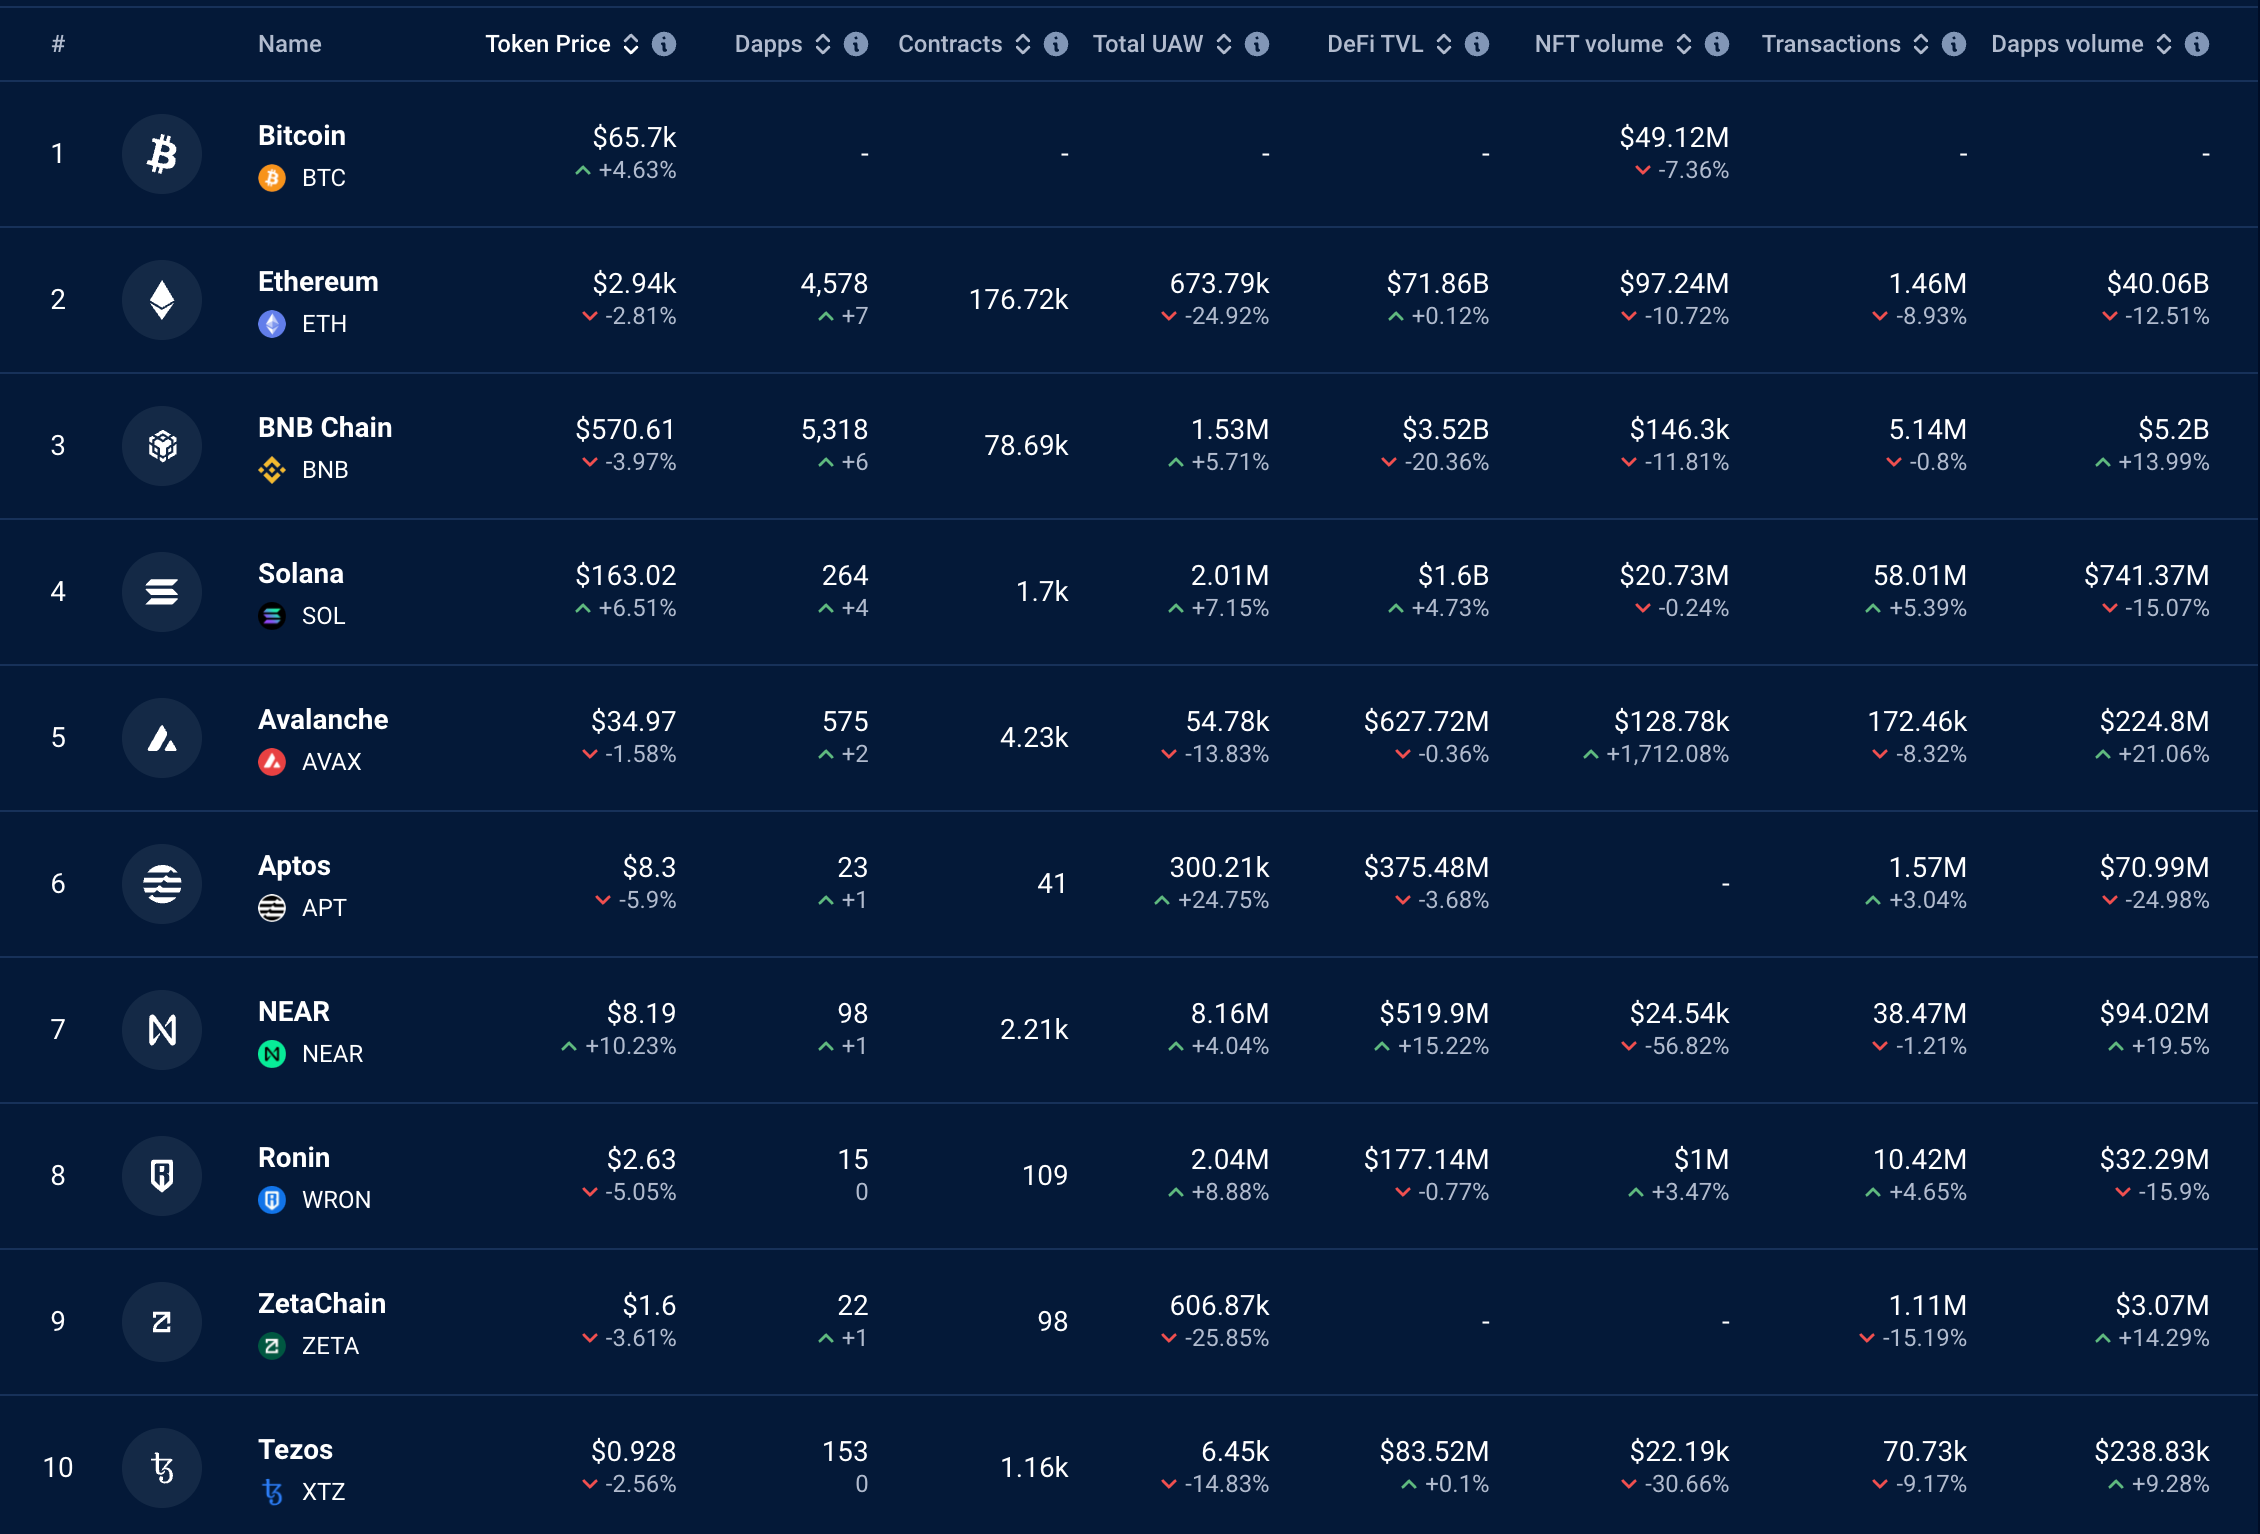The image size is (2260, 1534).
Task: Click the small APT token icon
Action: pos(272,908)
